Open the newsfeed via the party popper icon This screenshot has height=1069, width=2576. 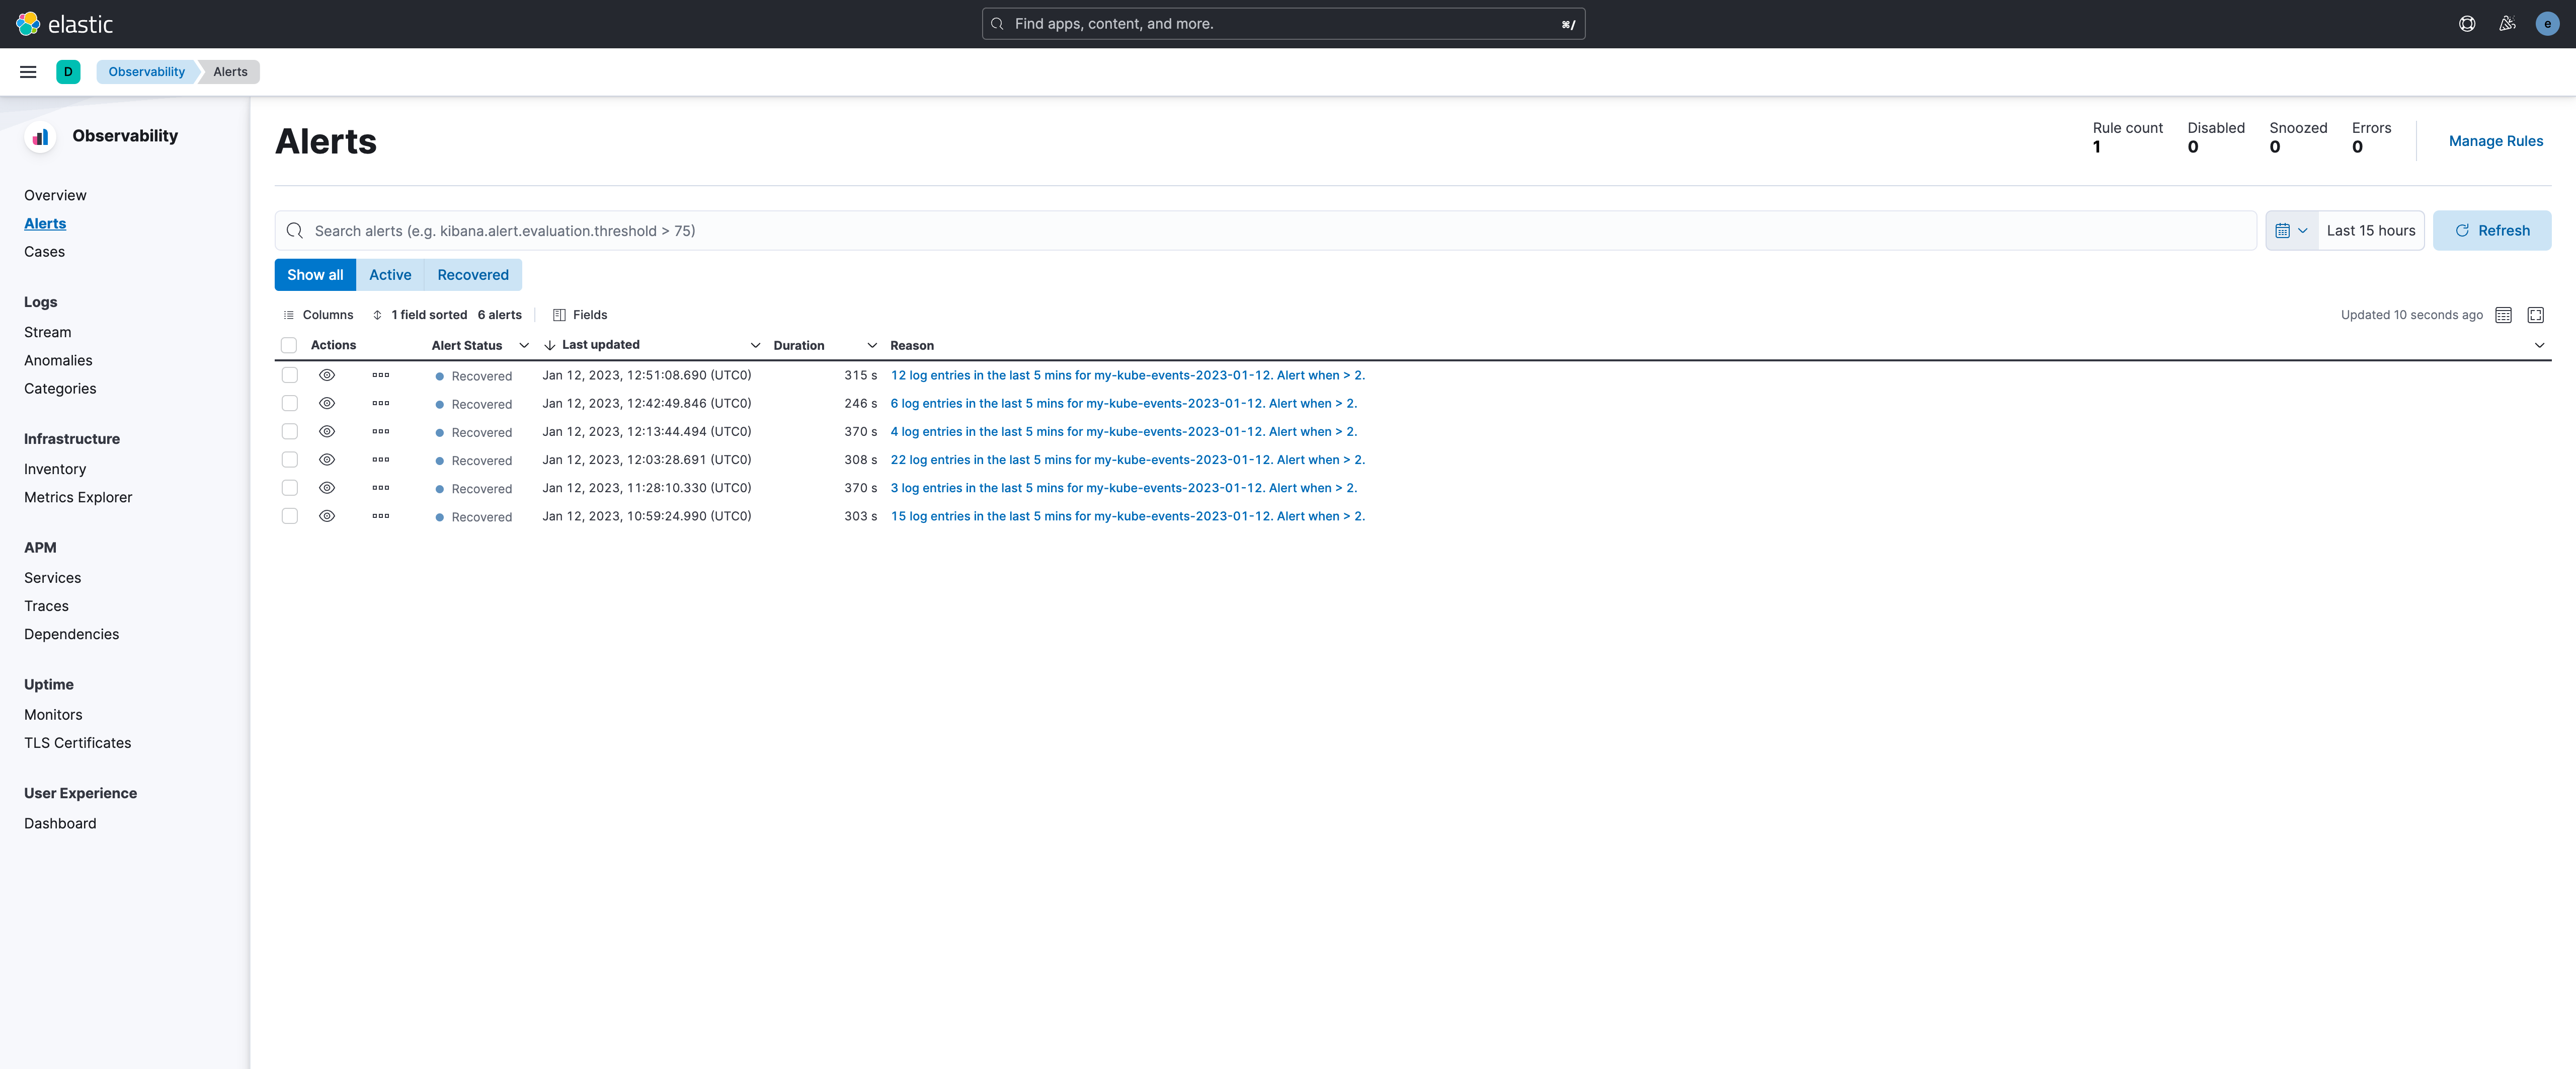(2507, 23)
